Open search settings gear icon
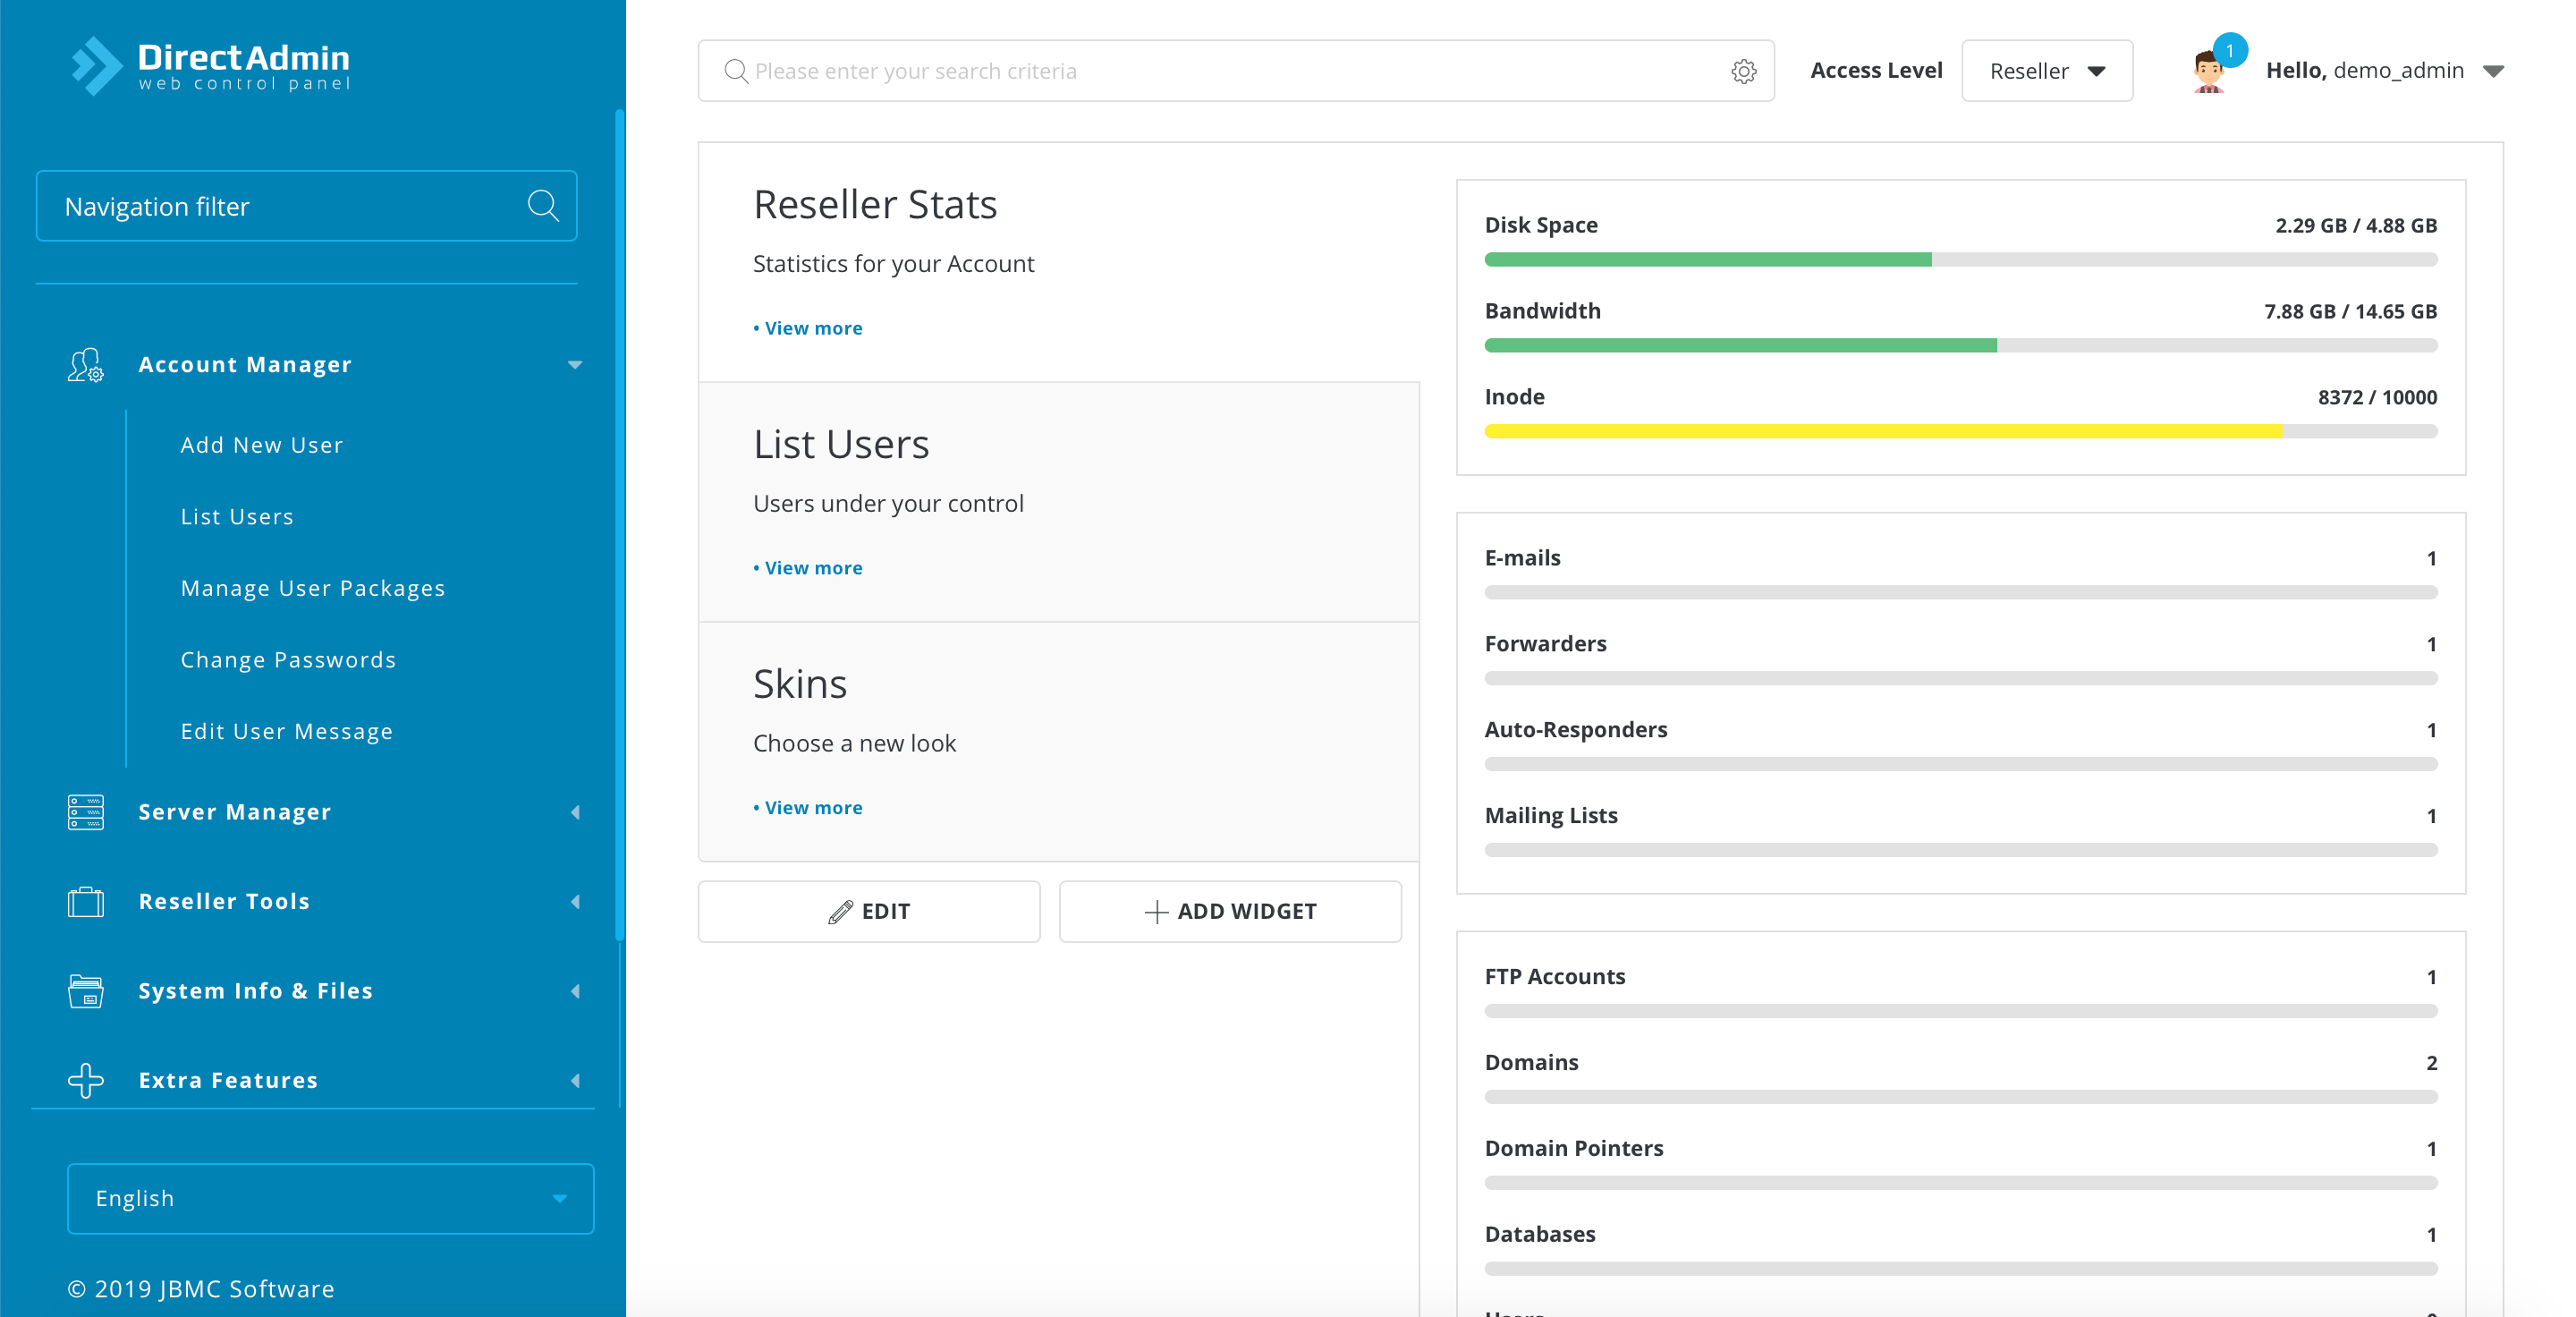Image resolution: width=2576 pixels, height=1317 pixels. (1743, 71)
